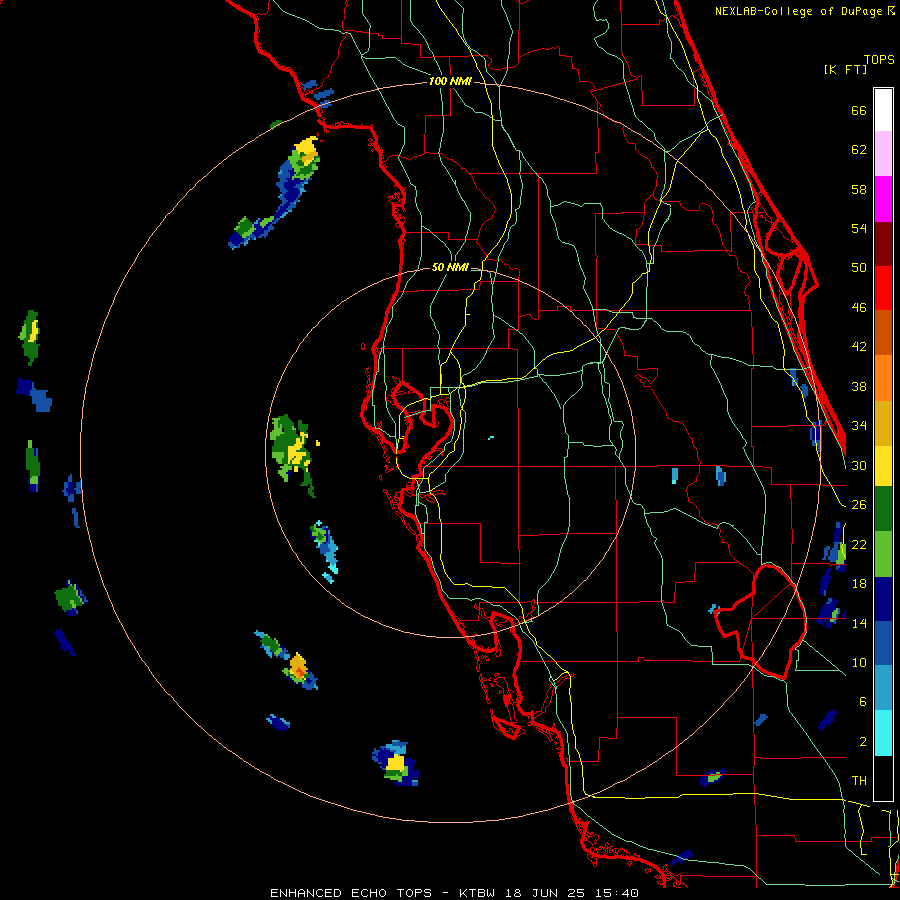Click the [K FT] units label
This screenshot has width=900, height=900.
click(x=846, y=69)
